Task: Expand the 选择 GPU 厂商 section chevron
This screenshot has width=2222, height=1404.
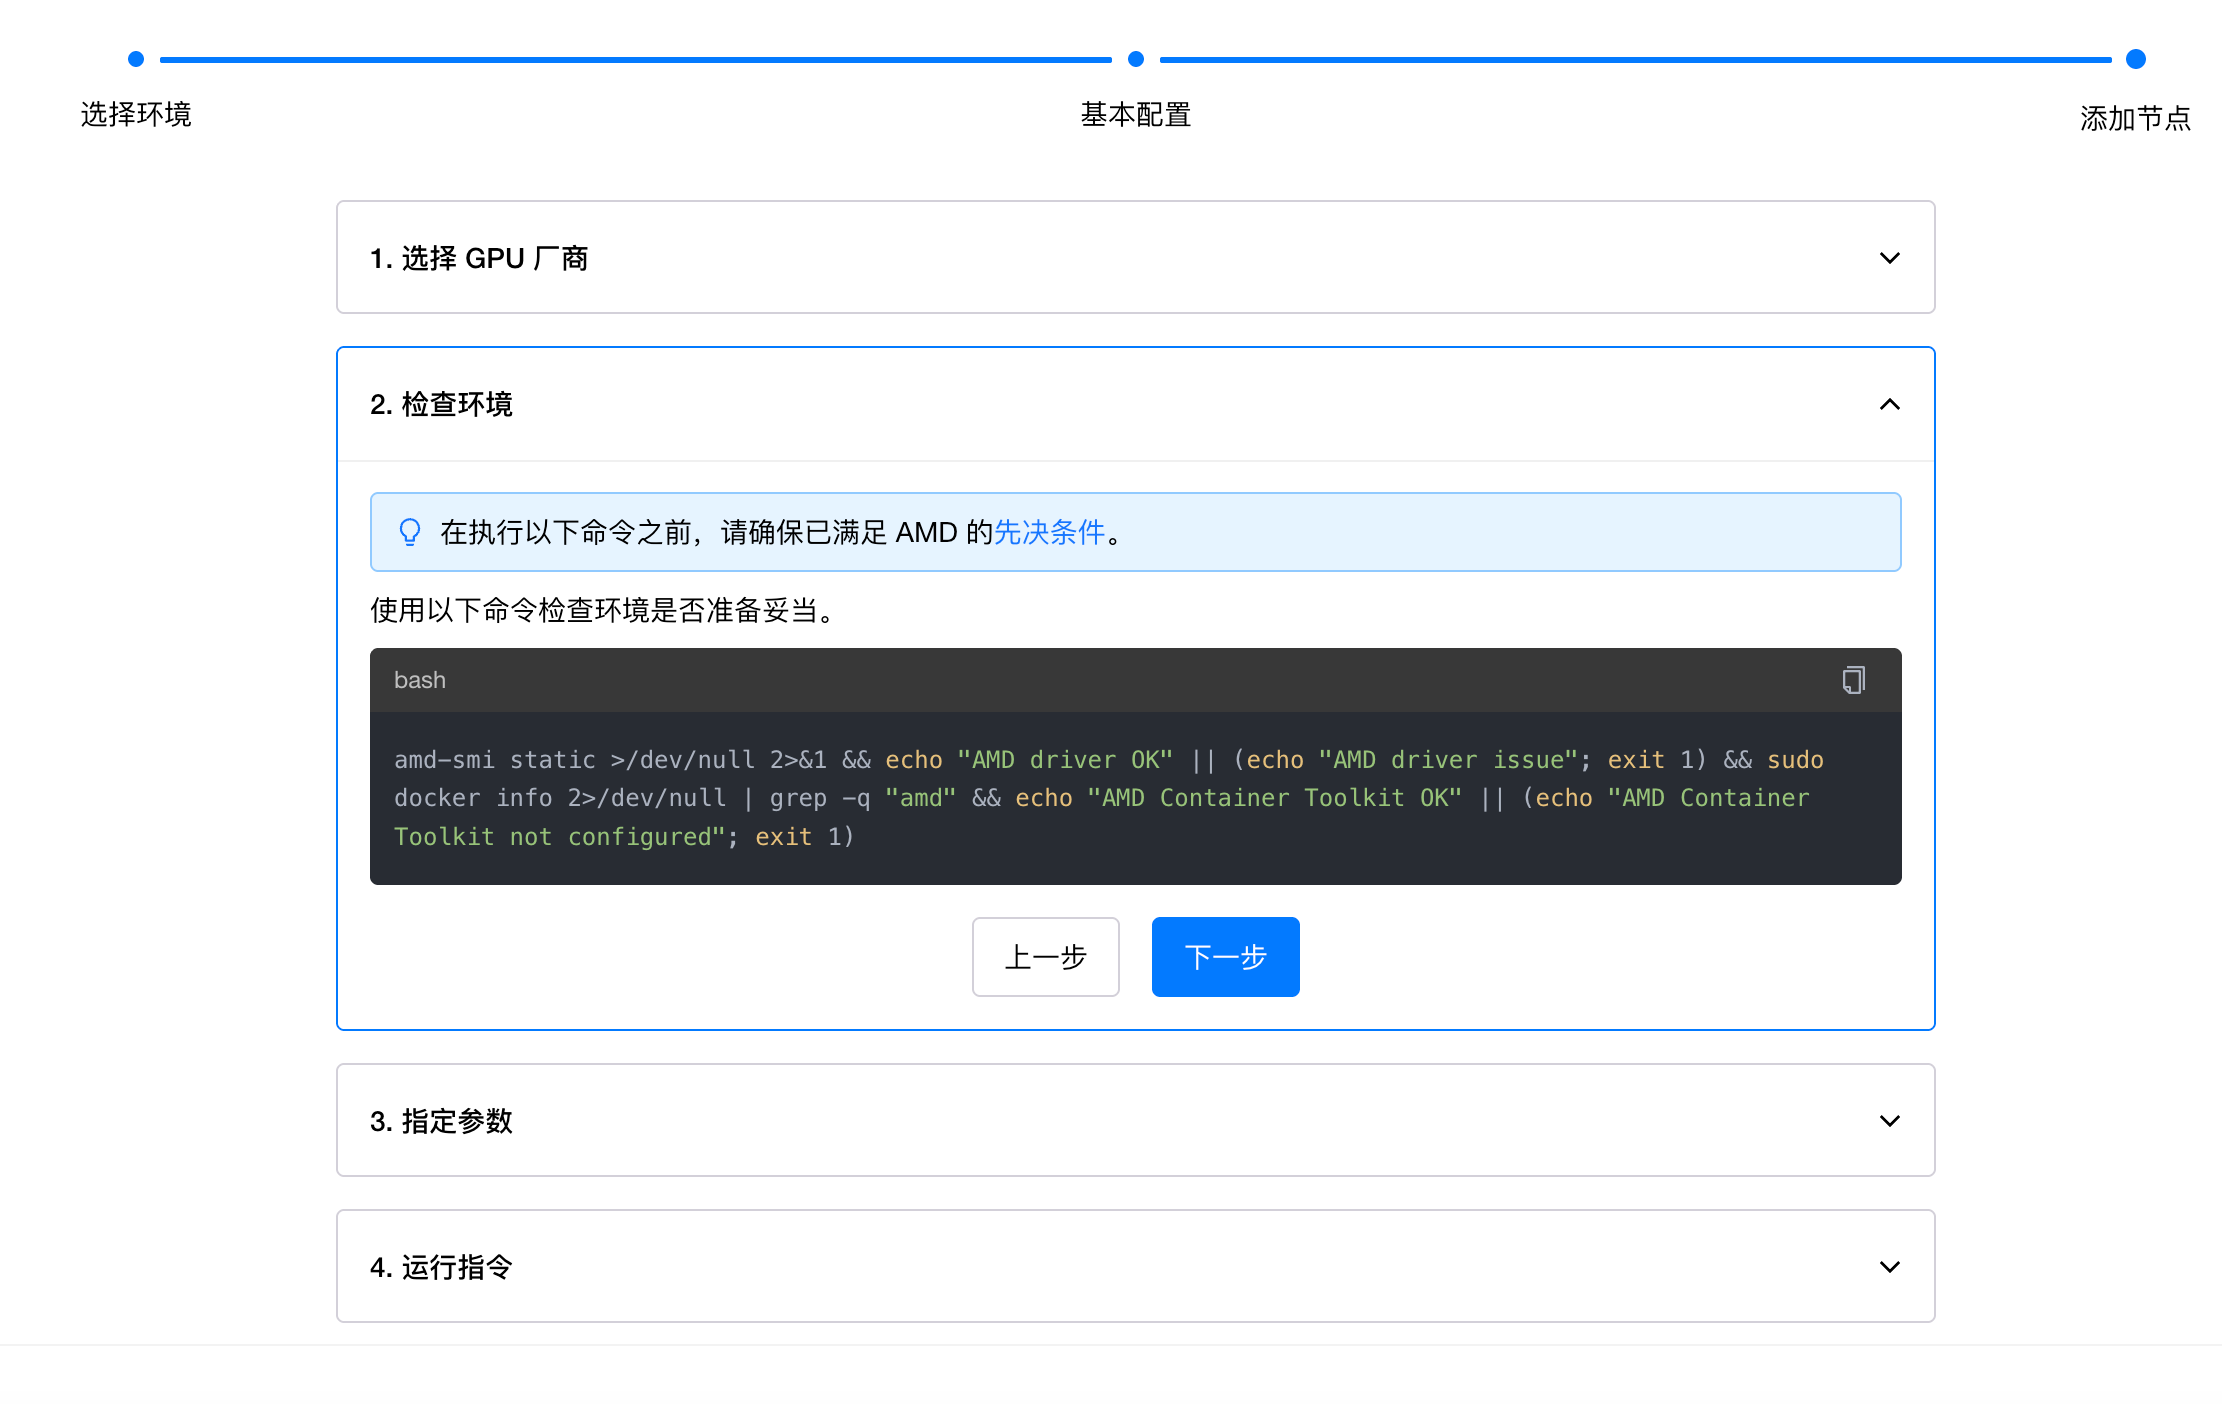Action: point(1889,258)
